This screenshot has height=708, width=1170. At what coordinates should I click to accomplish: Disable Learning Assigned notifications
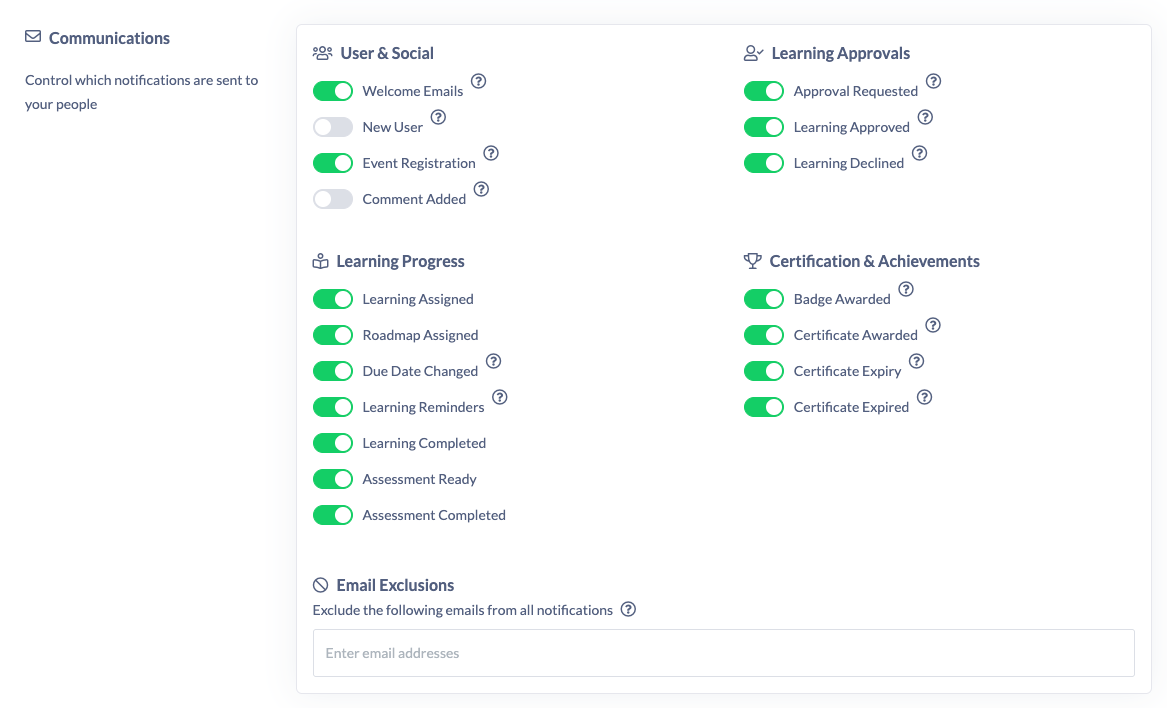click(x=333, y=299)
